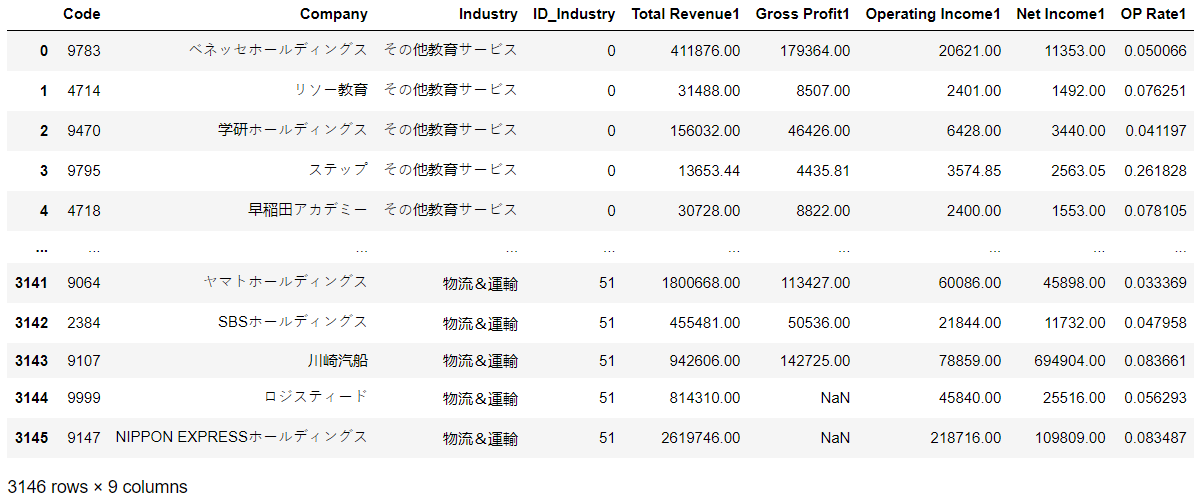This screenshot has height=504, width=1202.
Task: Click the 3146 rows × 9 columns text
Action: point(97,487)
